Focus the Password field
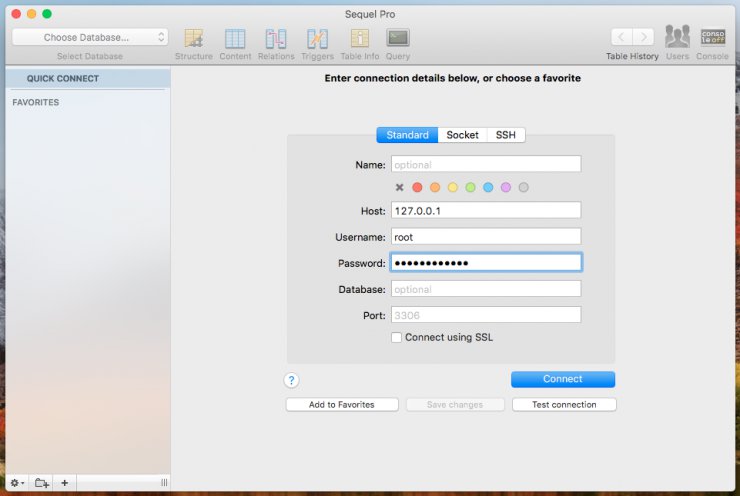Viewport: 740px width, 496px height. click(486, 262)
